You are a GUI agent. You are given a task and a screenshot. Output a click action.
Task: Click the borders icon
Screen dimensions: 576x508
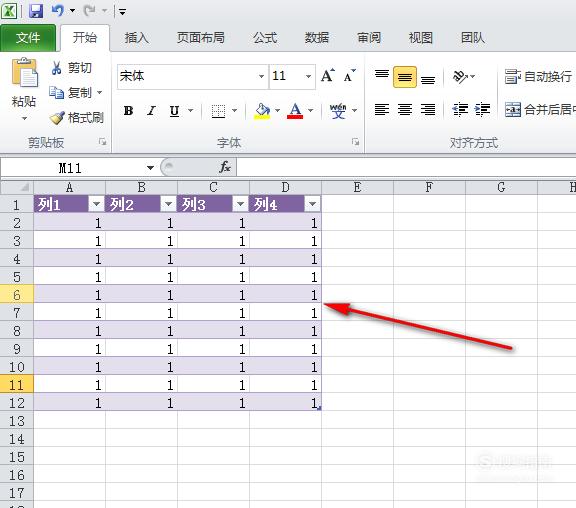(x=218, y=111)
